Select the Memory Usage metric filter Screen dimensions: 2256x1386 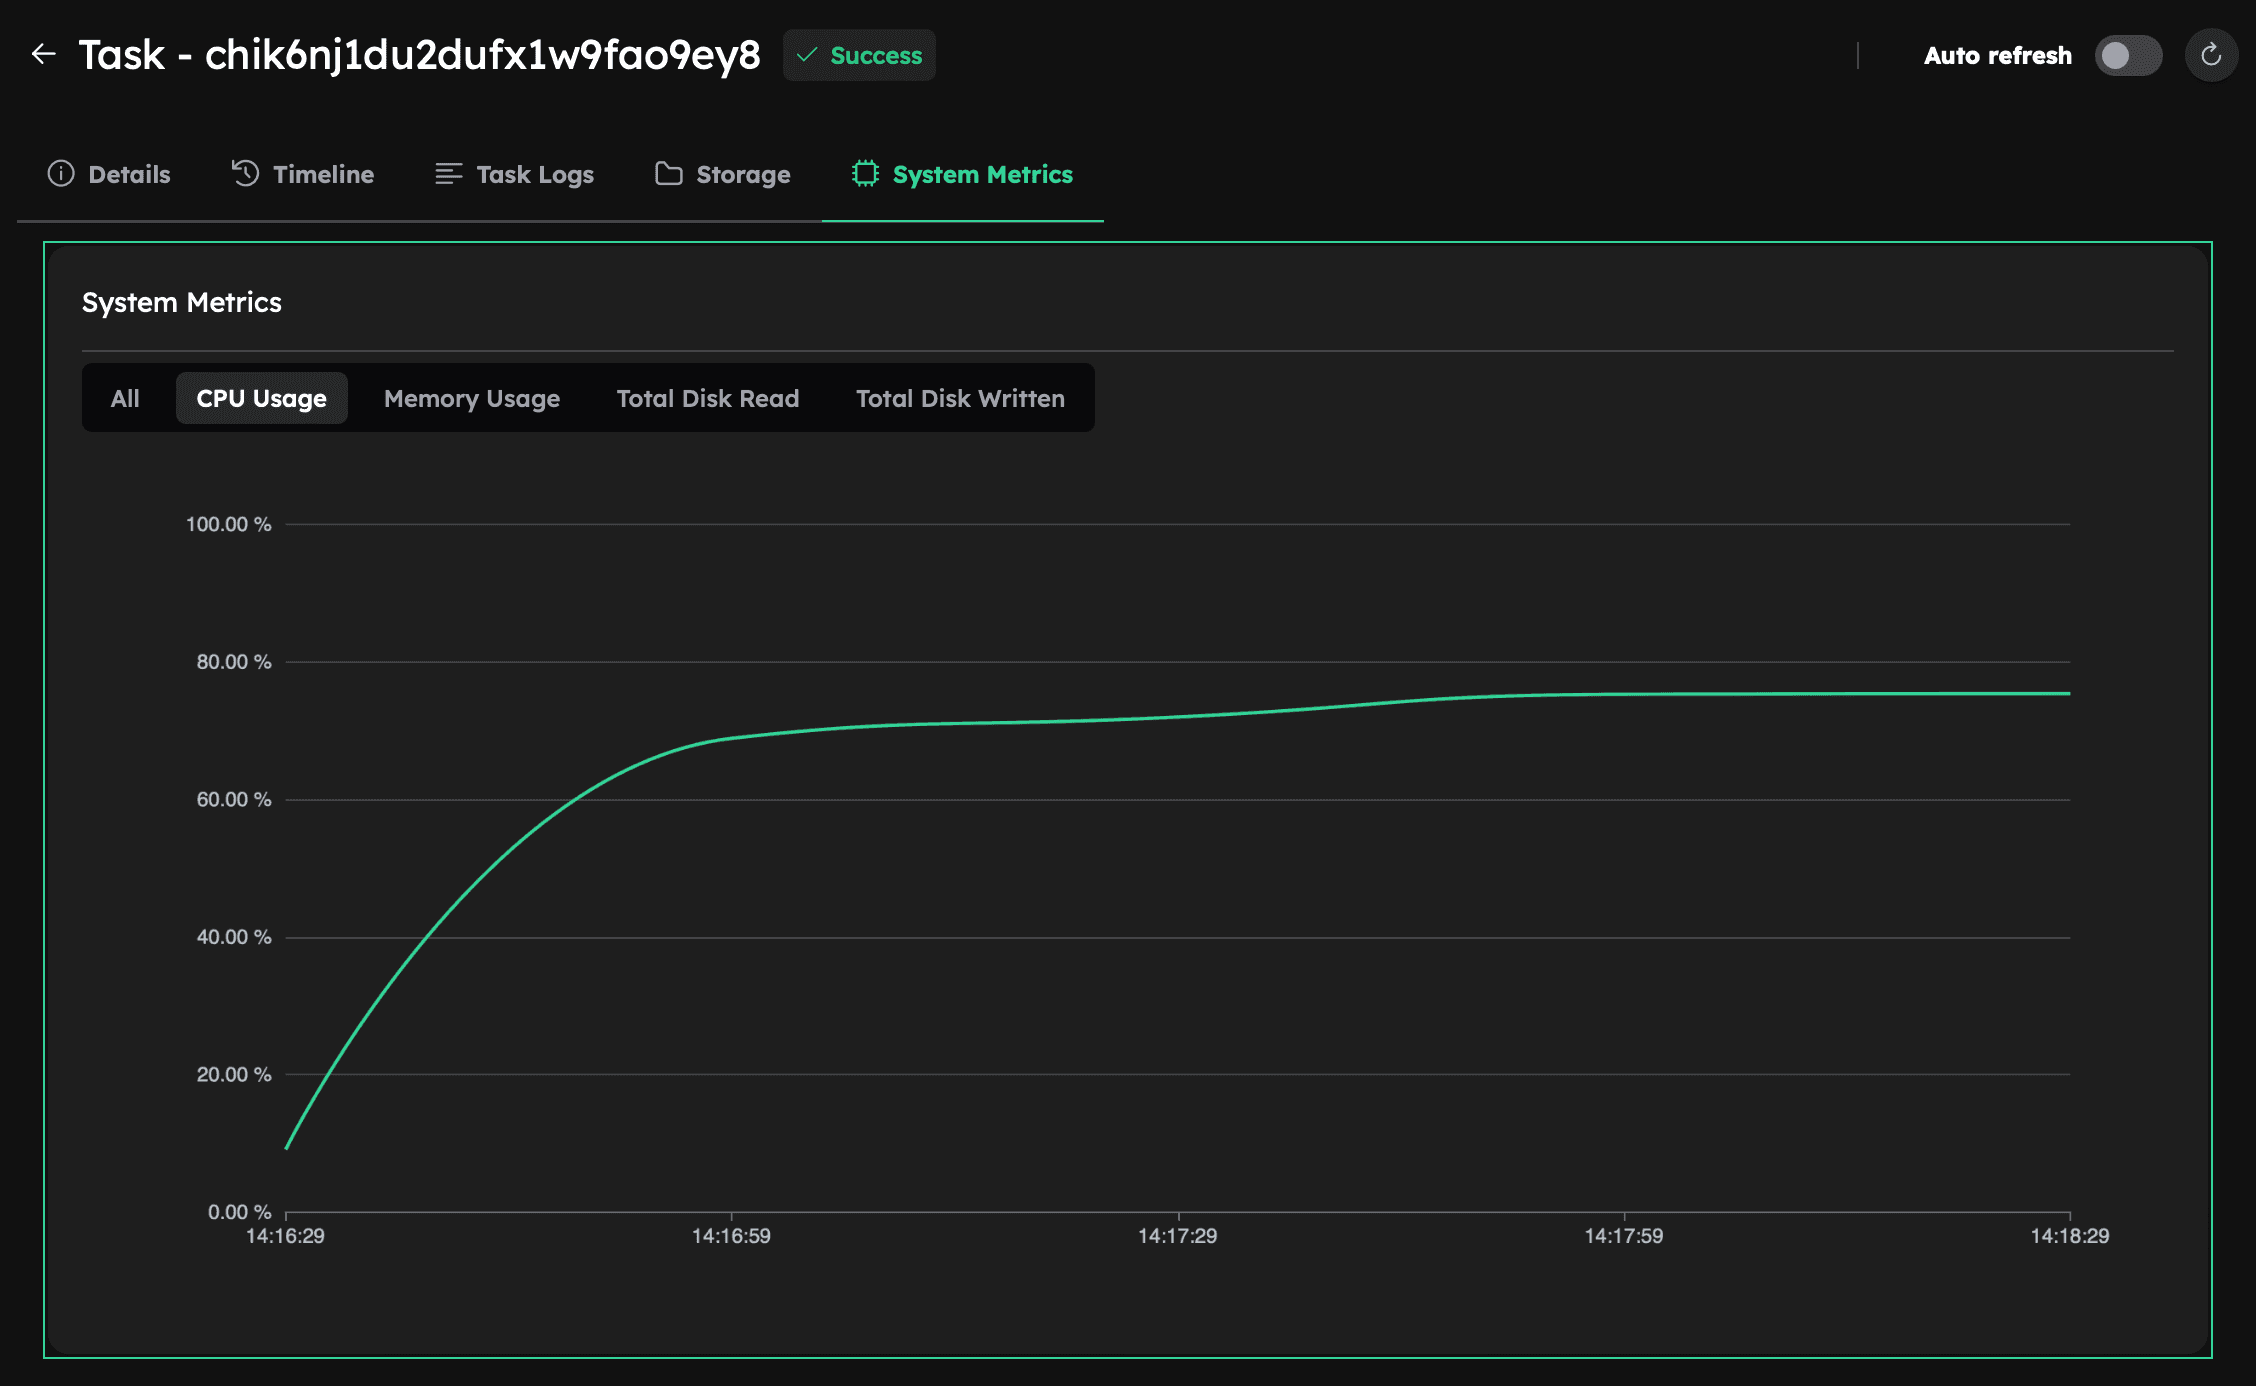point(471,398)
